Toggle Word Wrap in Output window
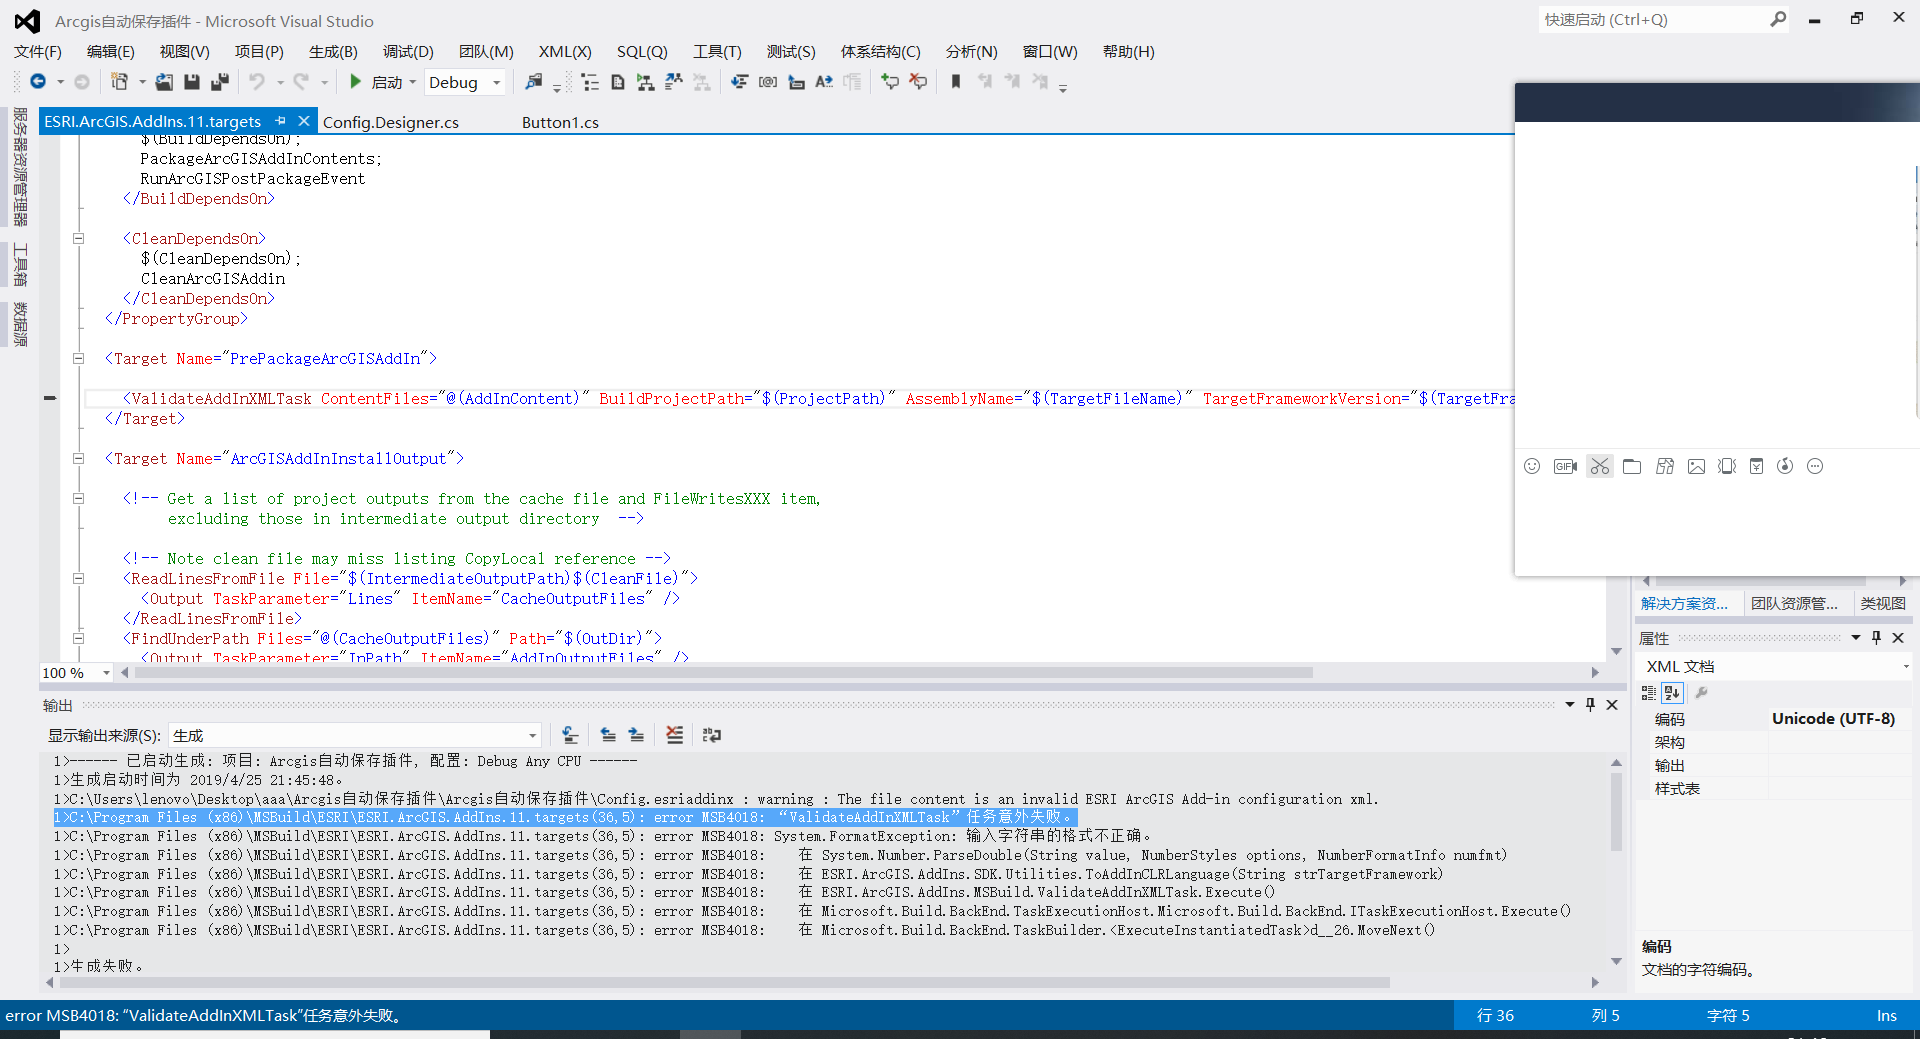Screen dimensions: 1920x1039 pyautogui.click(x=712, y=735)
